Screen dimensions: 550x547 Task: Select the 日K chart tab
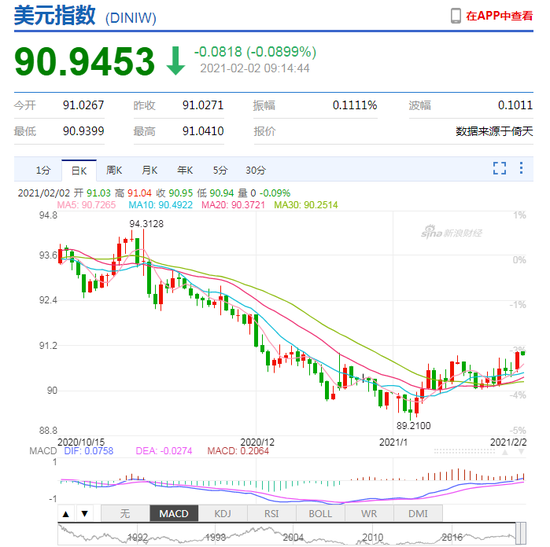tap(79, 171)
